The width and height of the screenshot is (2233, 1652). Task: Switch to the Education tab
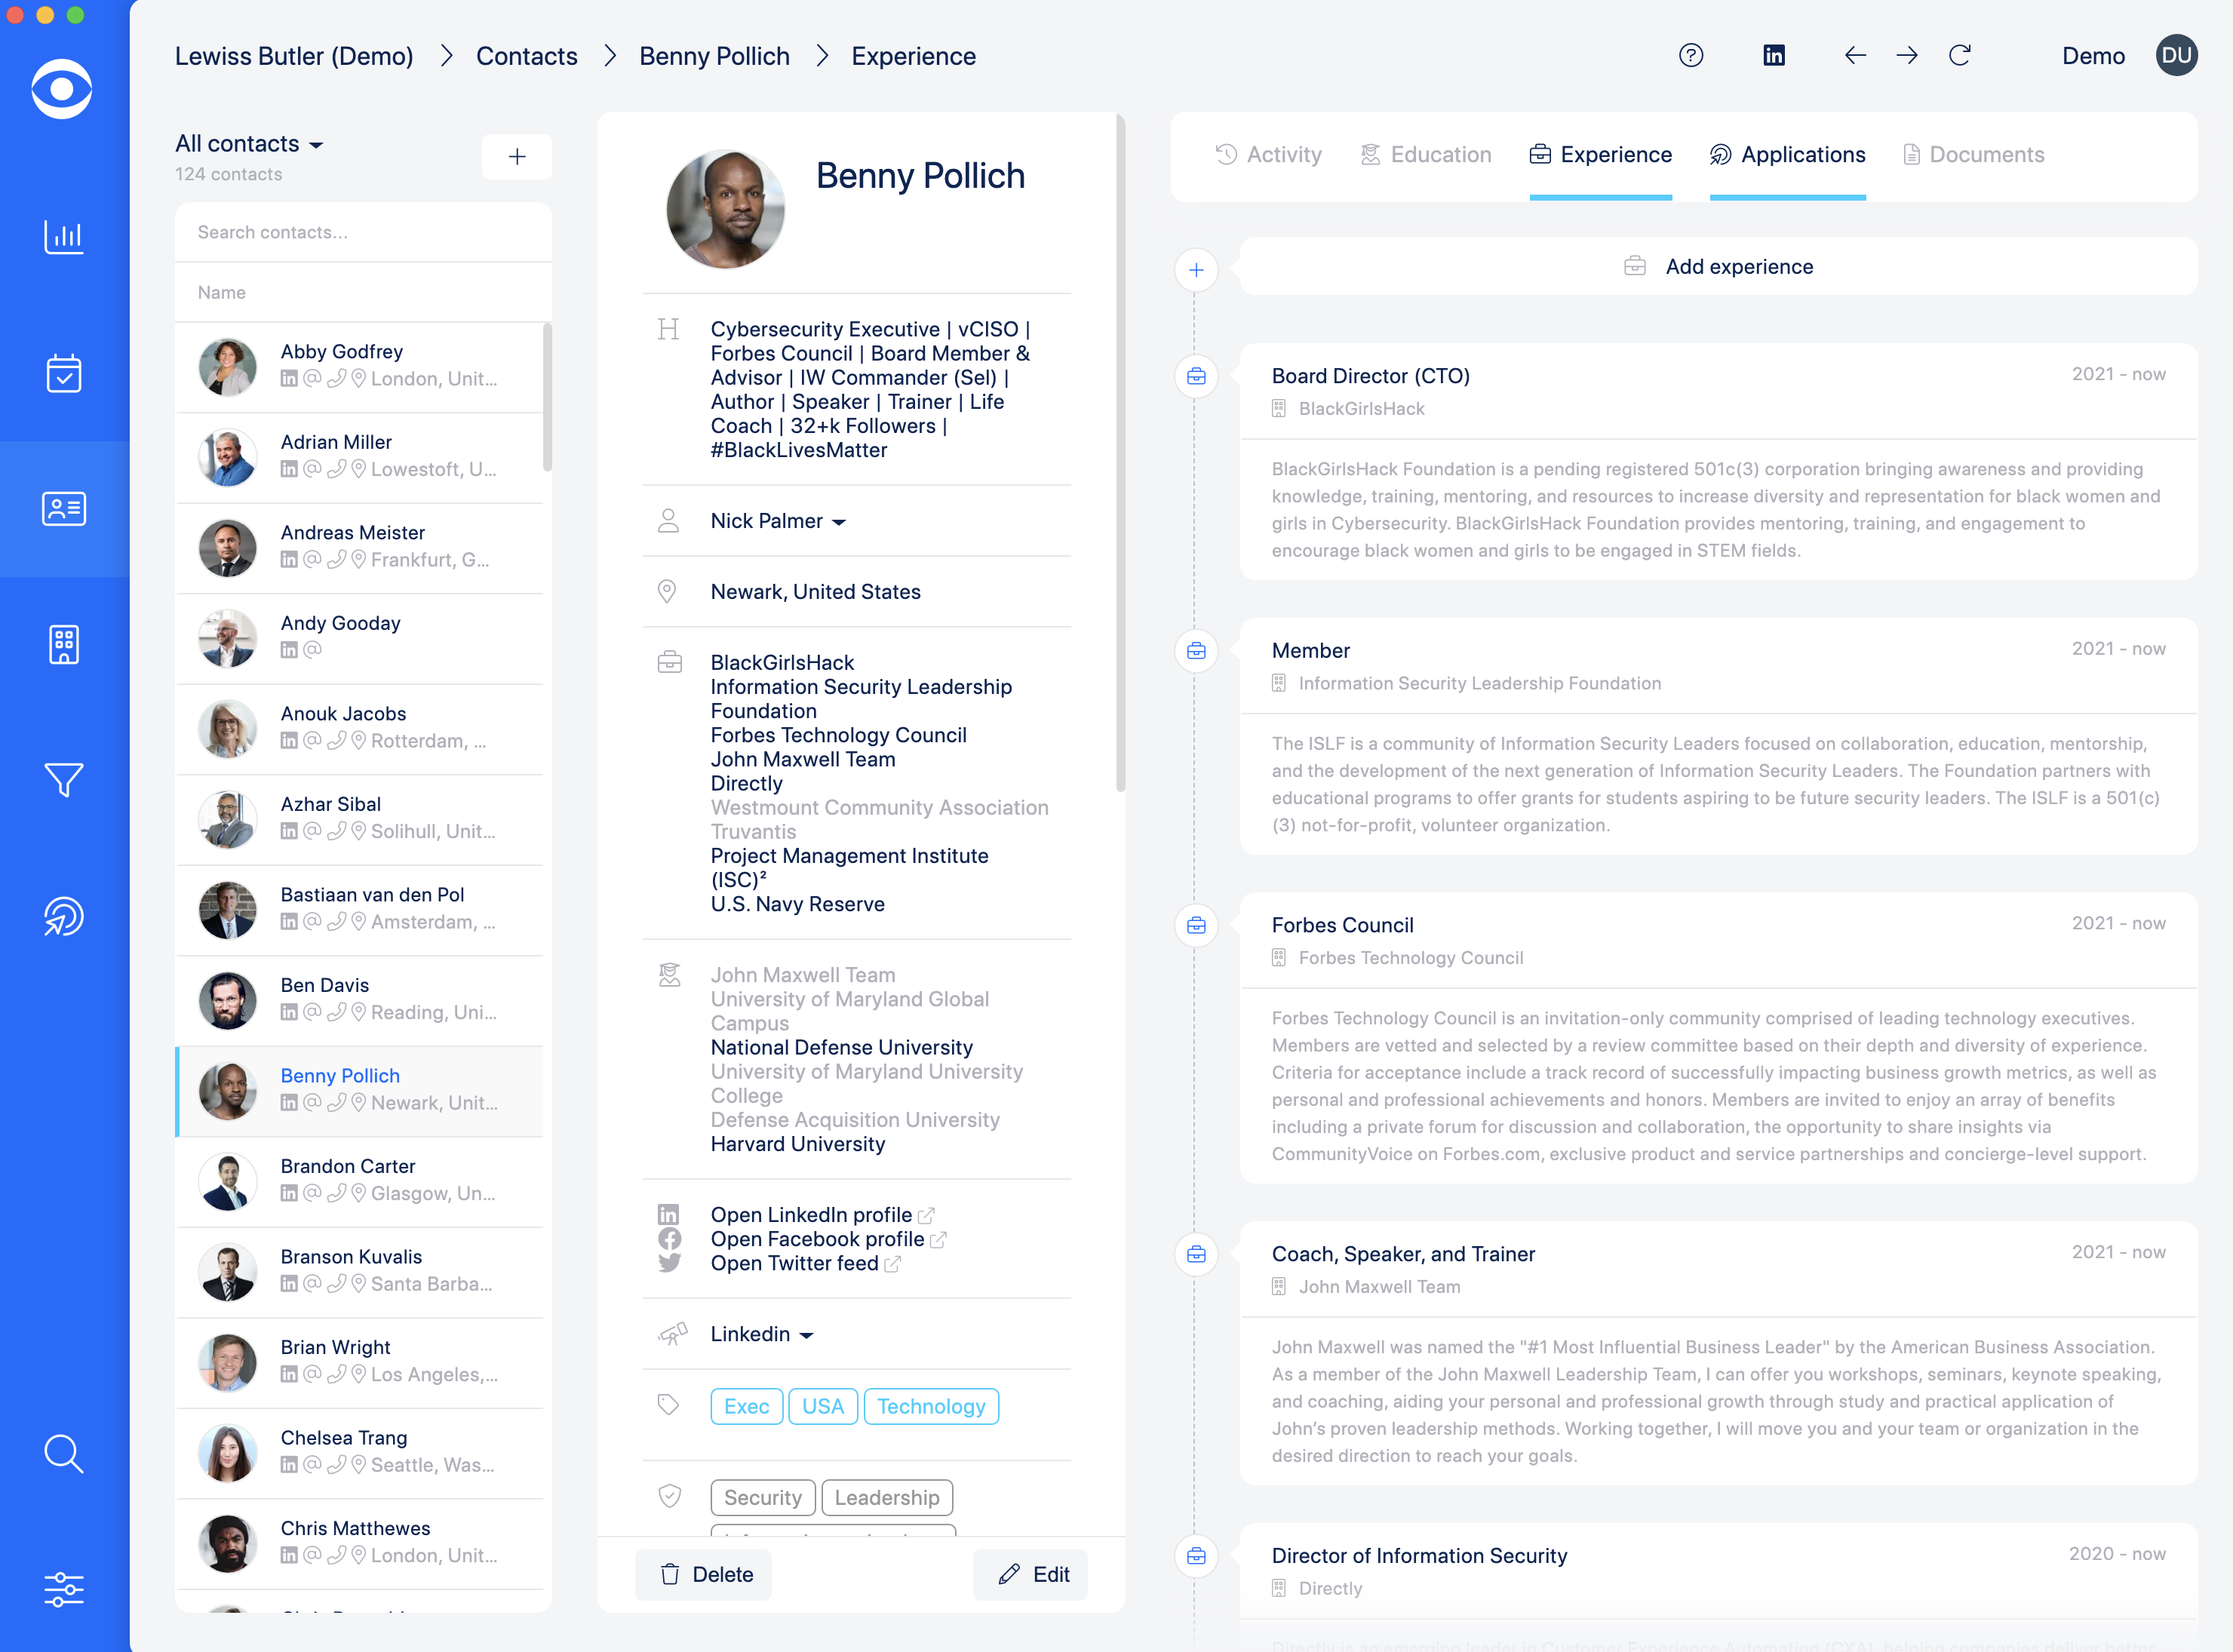(x=1426, y=155)
